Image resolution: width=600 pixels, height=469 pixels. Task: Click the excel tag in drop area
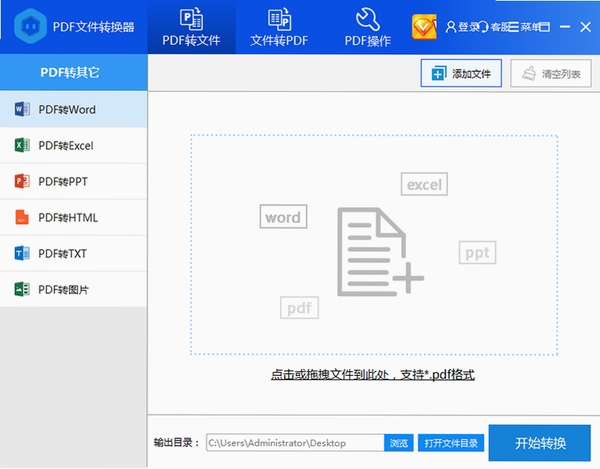424,184
